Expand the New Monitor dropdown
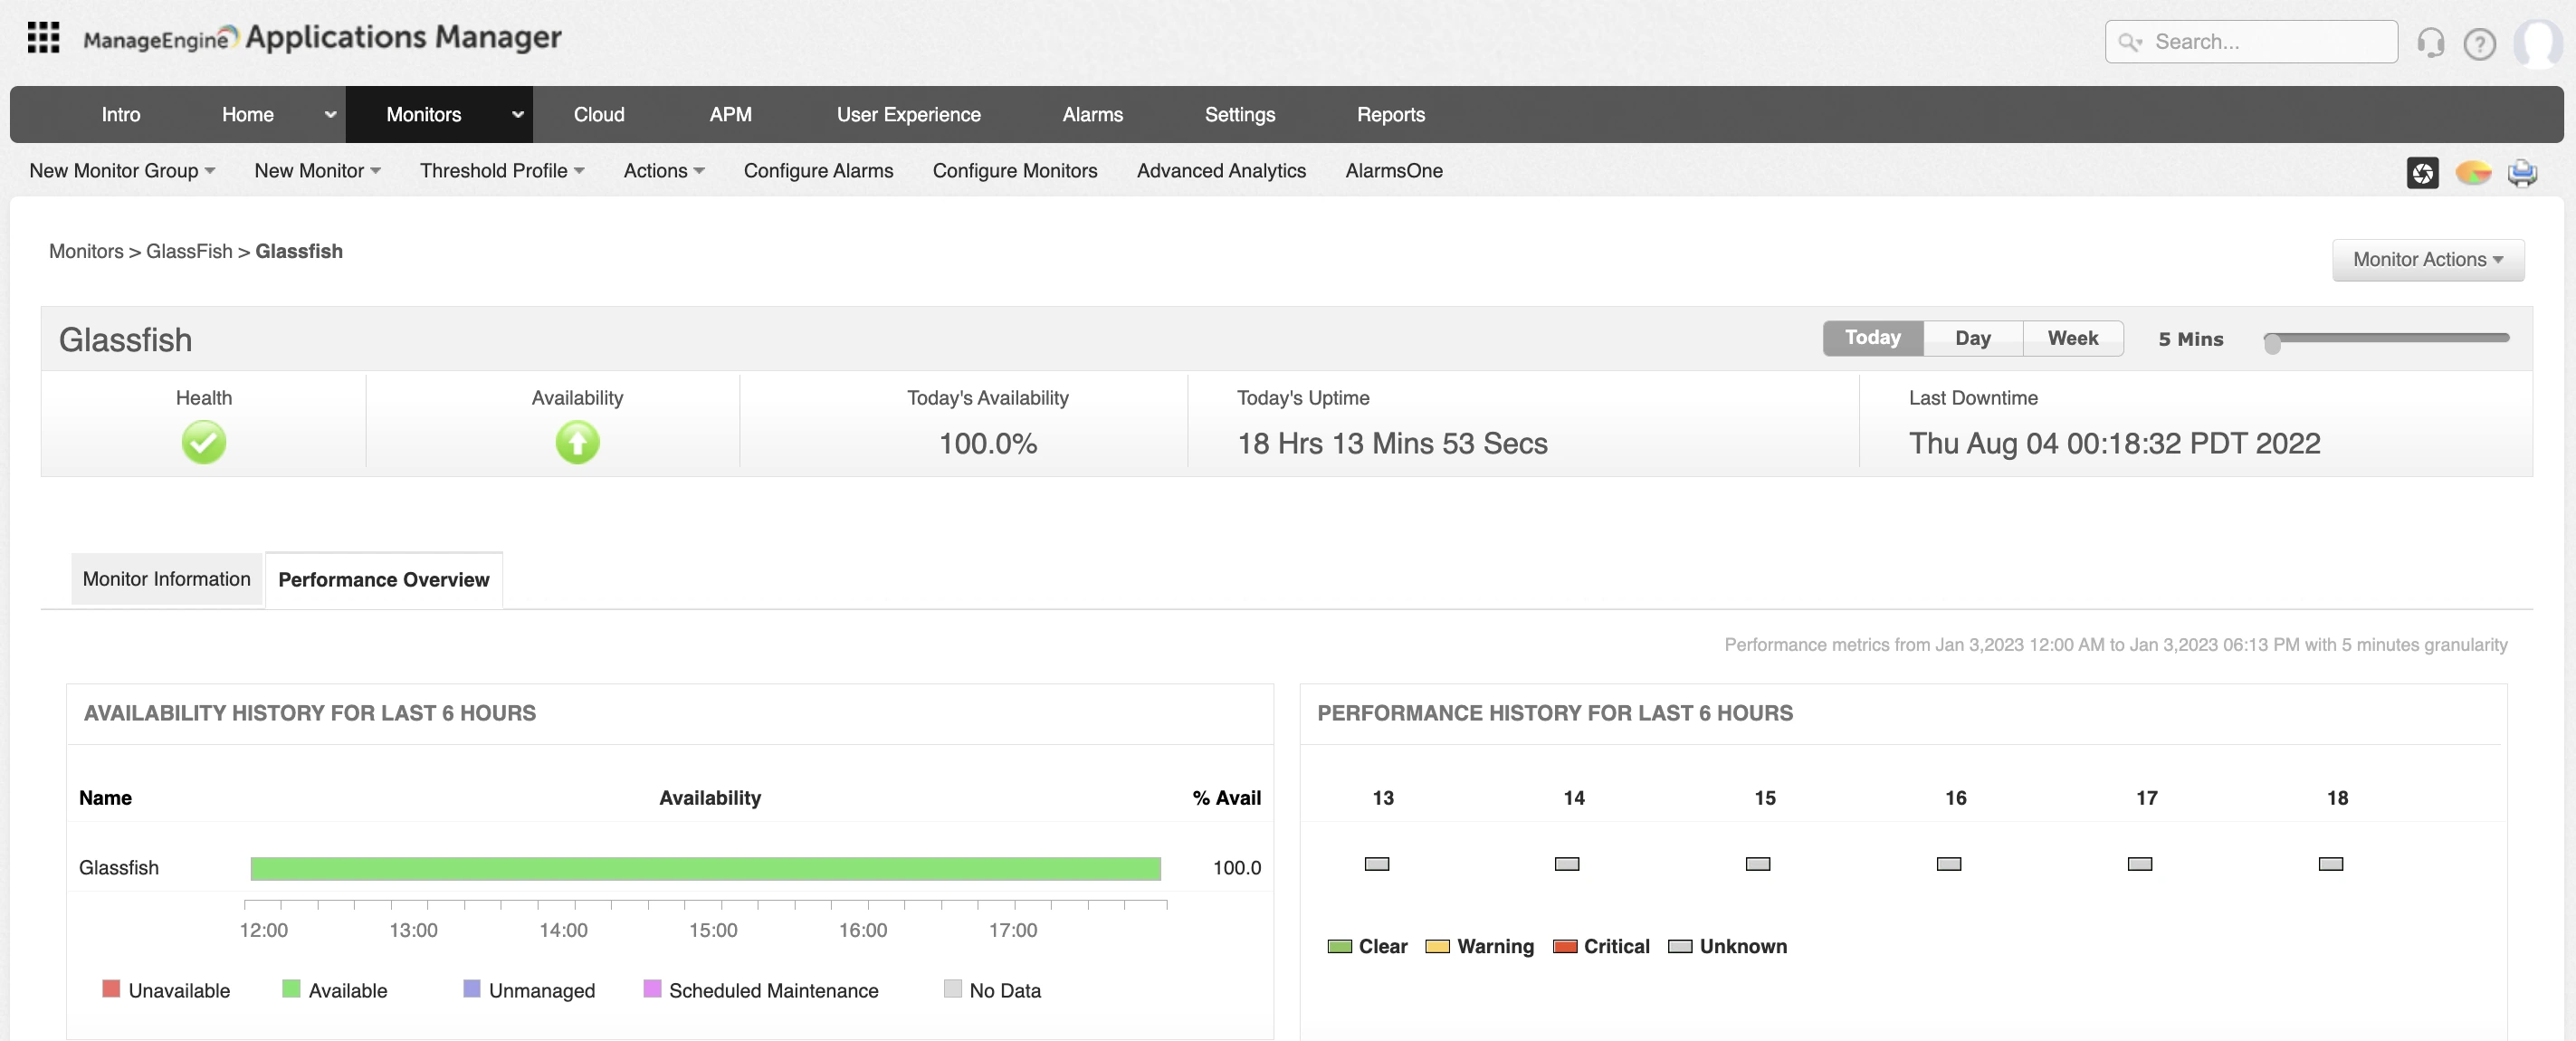 click(317, 170)
